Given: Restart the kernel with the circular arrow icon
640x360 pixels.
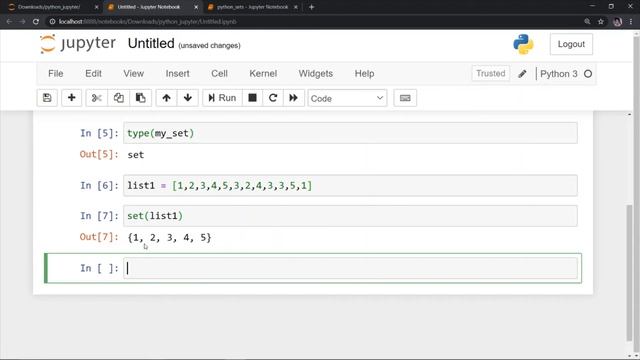Looking at the screenshot, I should pos(273,98).
